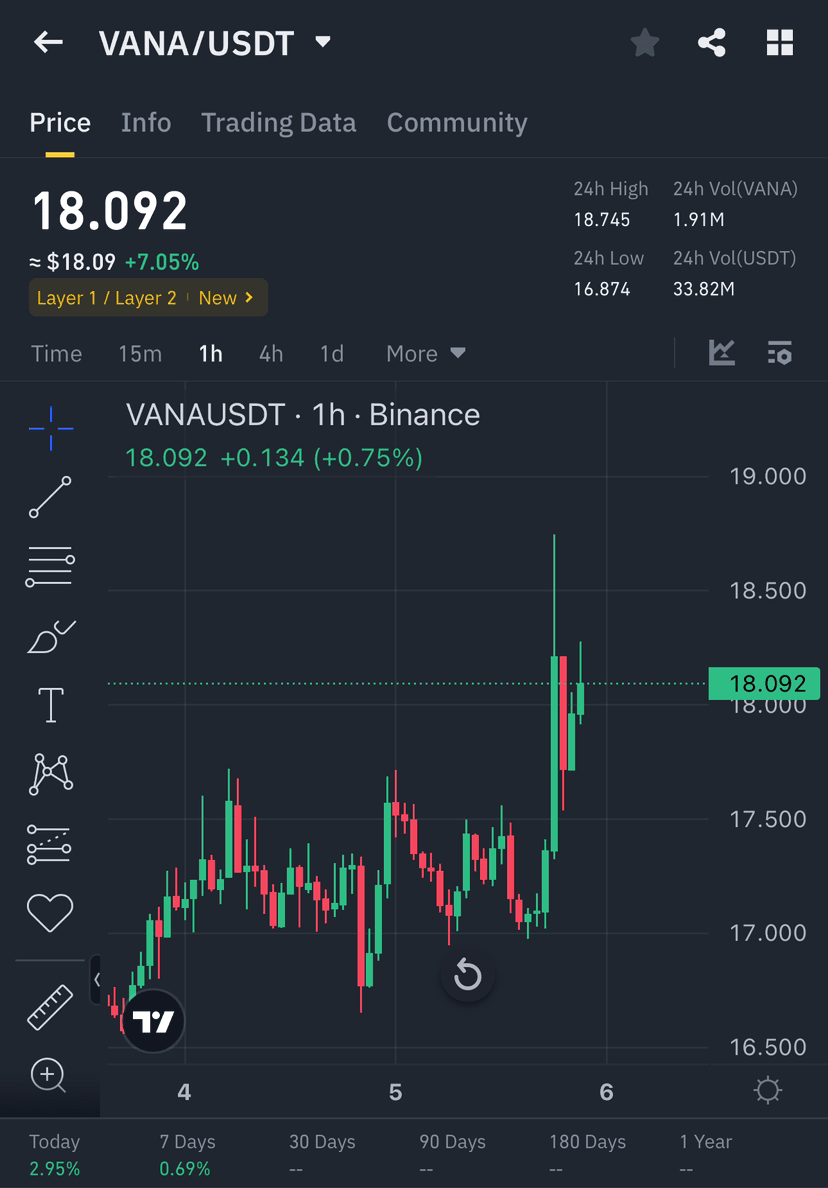Open the share icon
Screen dimensions: 828x1188
711,42
